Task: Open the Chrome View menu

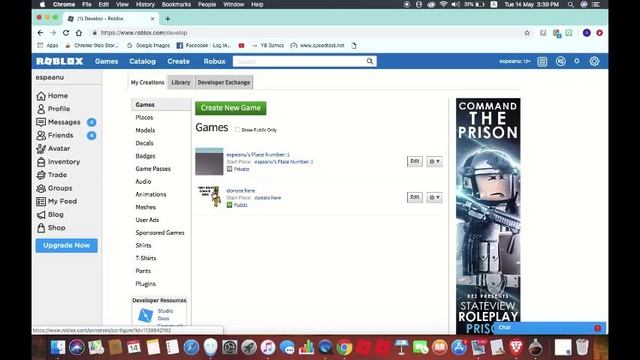Action: click(122, 4)
